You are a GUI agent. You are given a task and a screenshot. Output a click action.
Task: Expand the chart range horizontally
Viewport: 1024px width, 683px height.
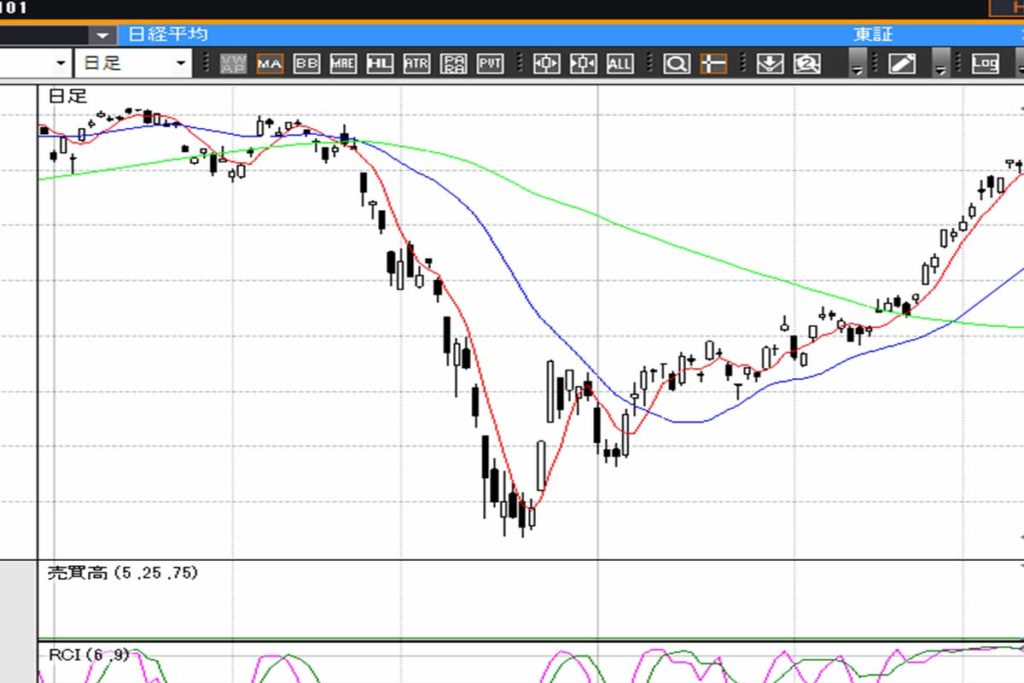[x=547, y=64]
